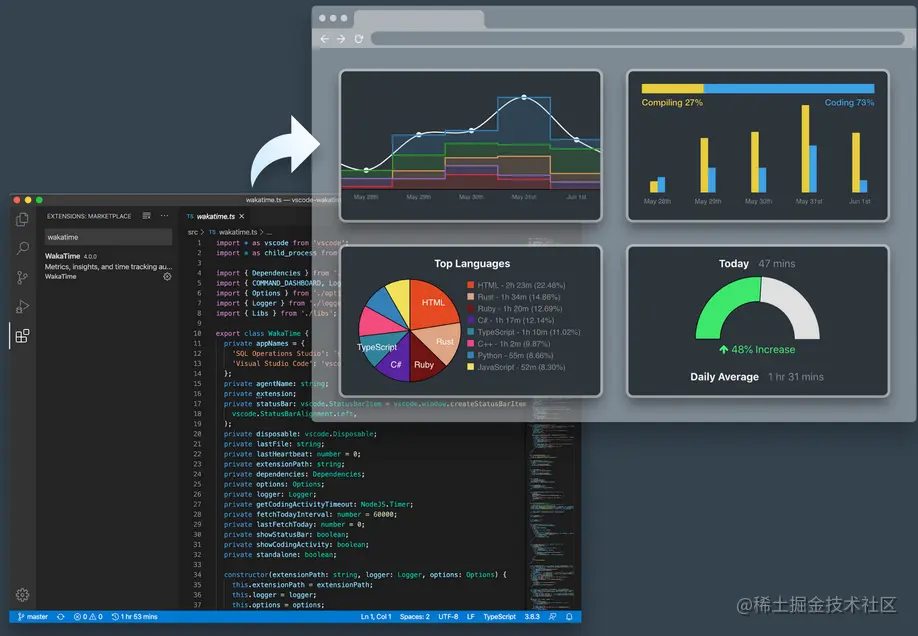918x636 pixels.
Task: Click the master branch in status bar
Action: point(33,617)
